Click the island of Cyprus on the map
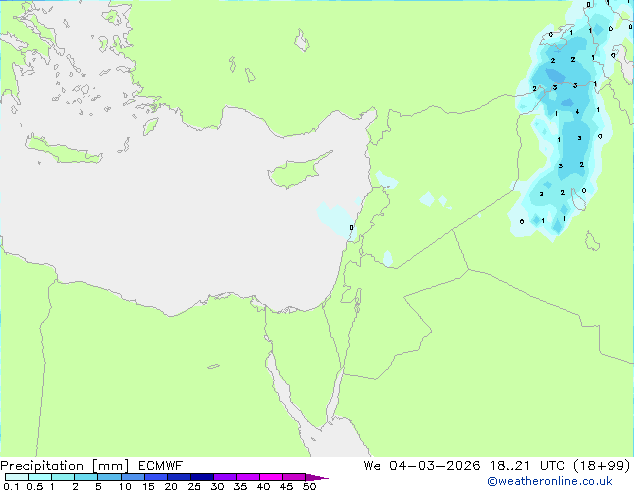 299,170
